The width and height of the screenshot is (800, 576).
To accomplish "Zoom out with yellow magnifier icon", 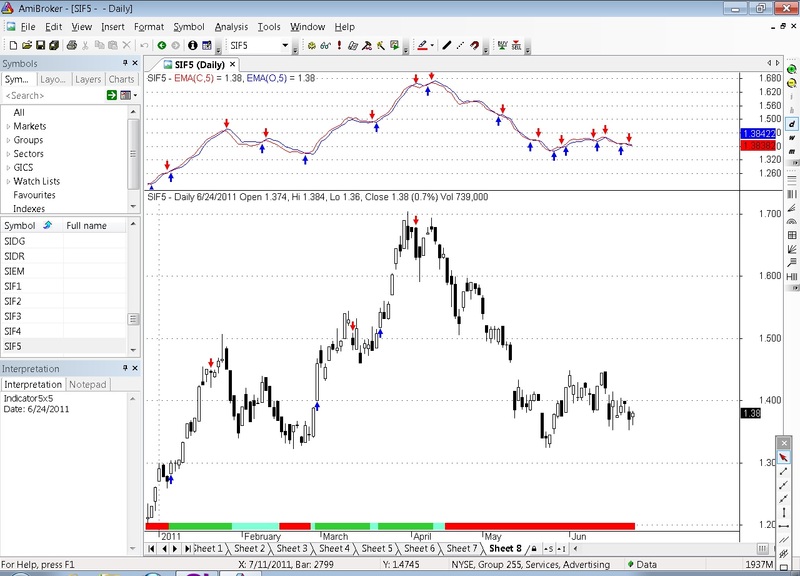I will click(791, 83).
